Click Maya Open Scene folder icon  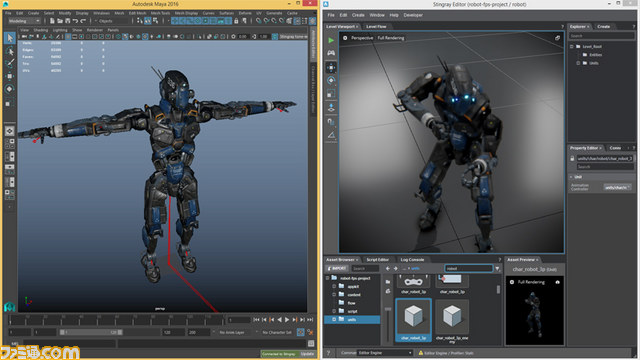[60, 21]
